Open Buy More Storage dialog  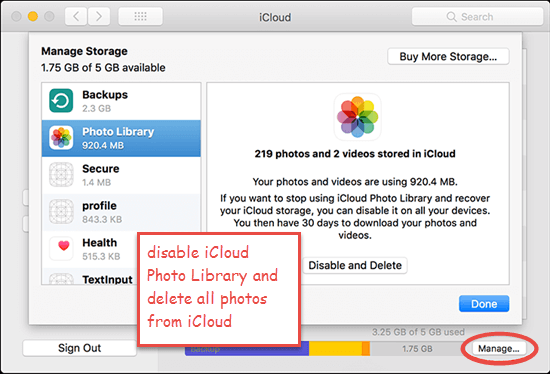pos(448,56)
